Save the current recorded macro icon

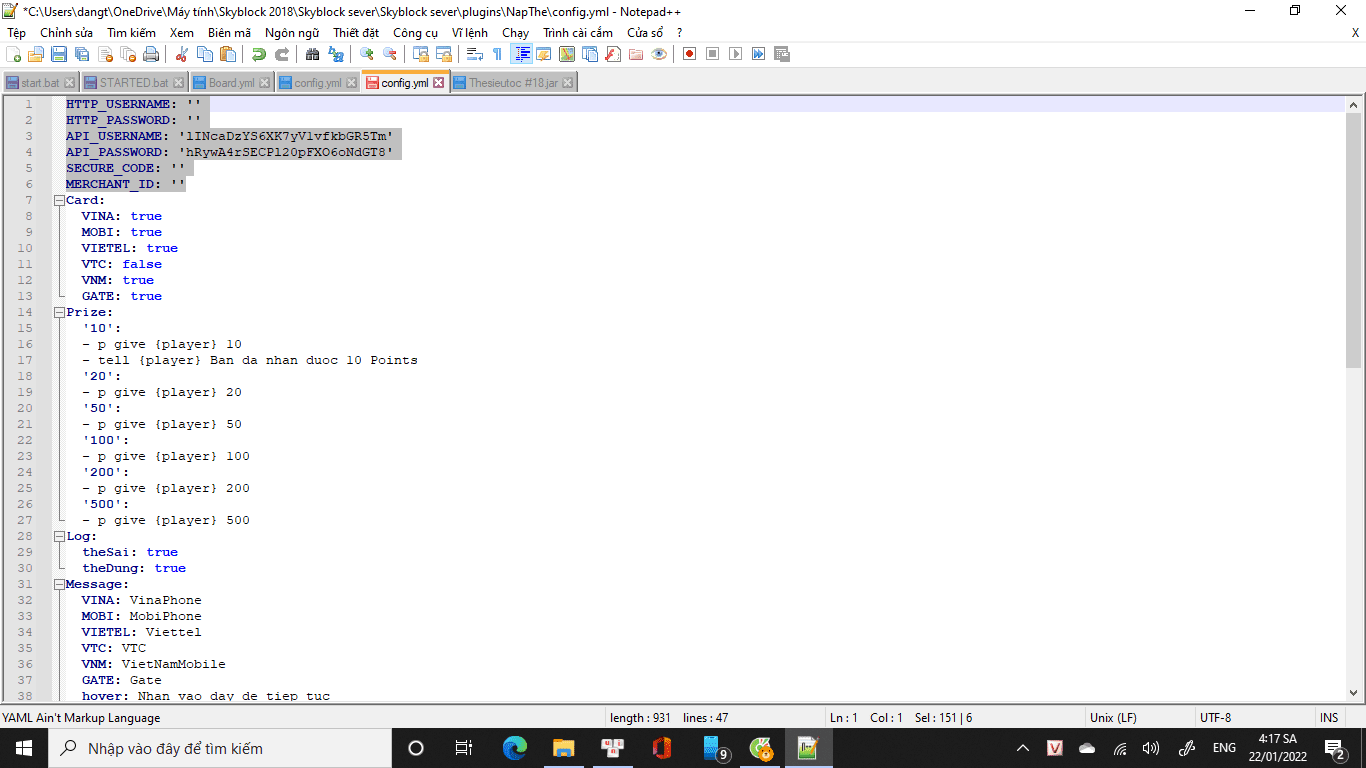(782, 54)
